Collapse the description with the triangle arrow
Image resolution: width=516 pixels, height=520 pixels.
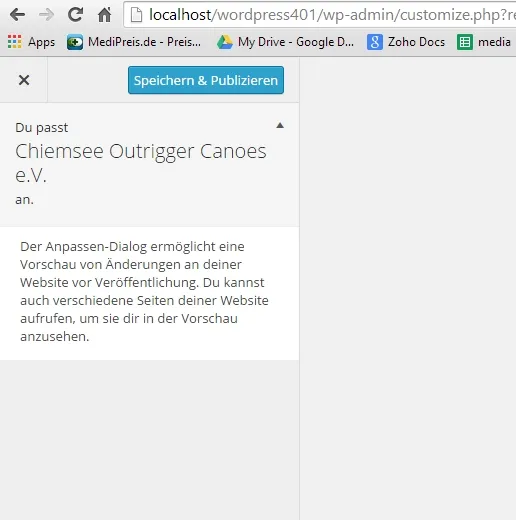[280, 125]
